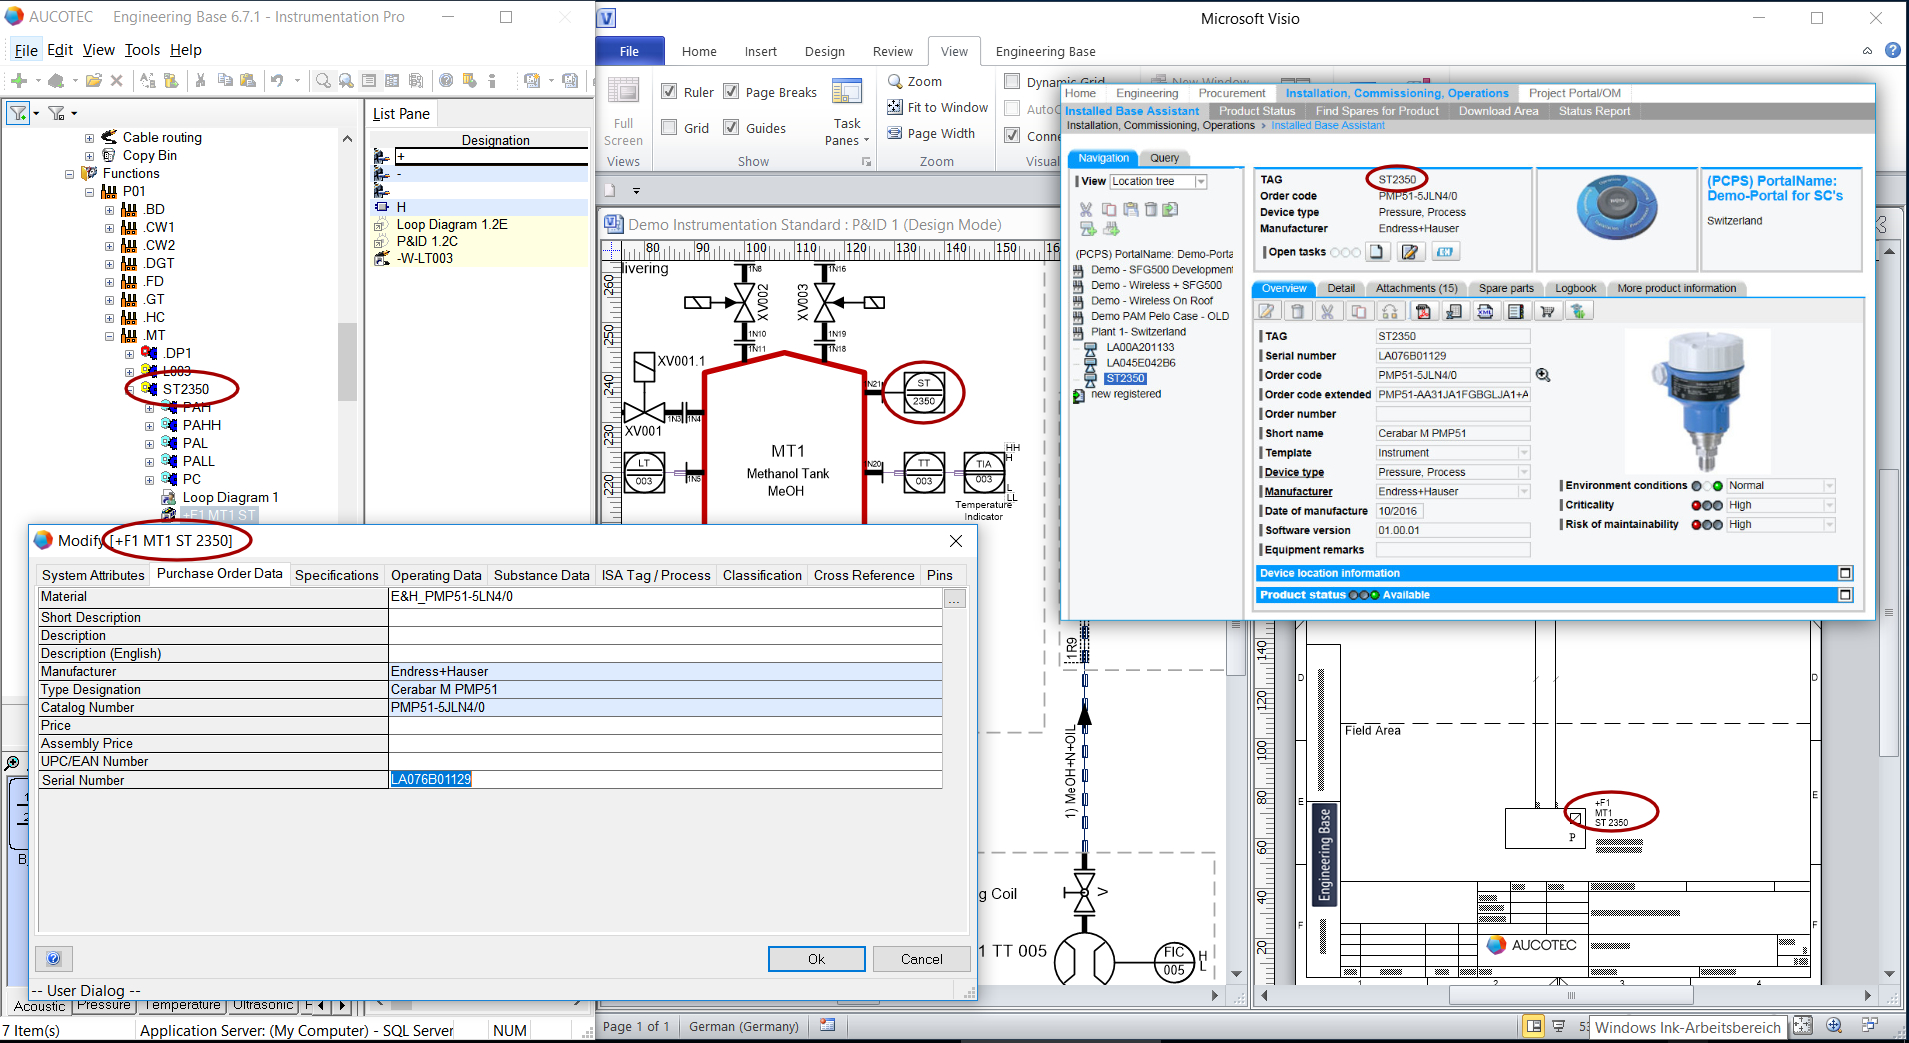
Task: Toggle the Page Breaks checkbox
Action: [x=731, y=92]
